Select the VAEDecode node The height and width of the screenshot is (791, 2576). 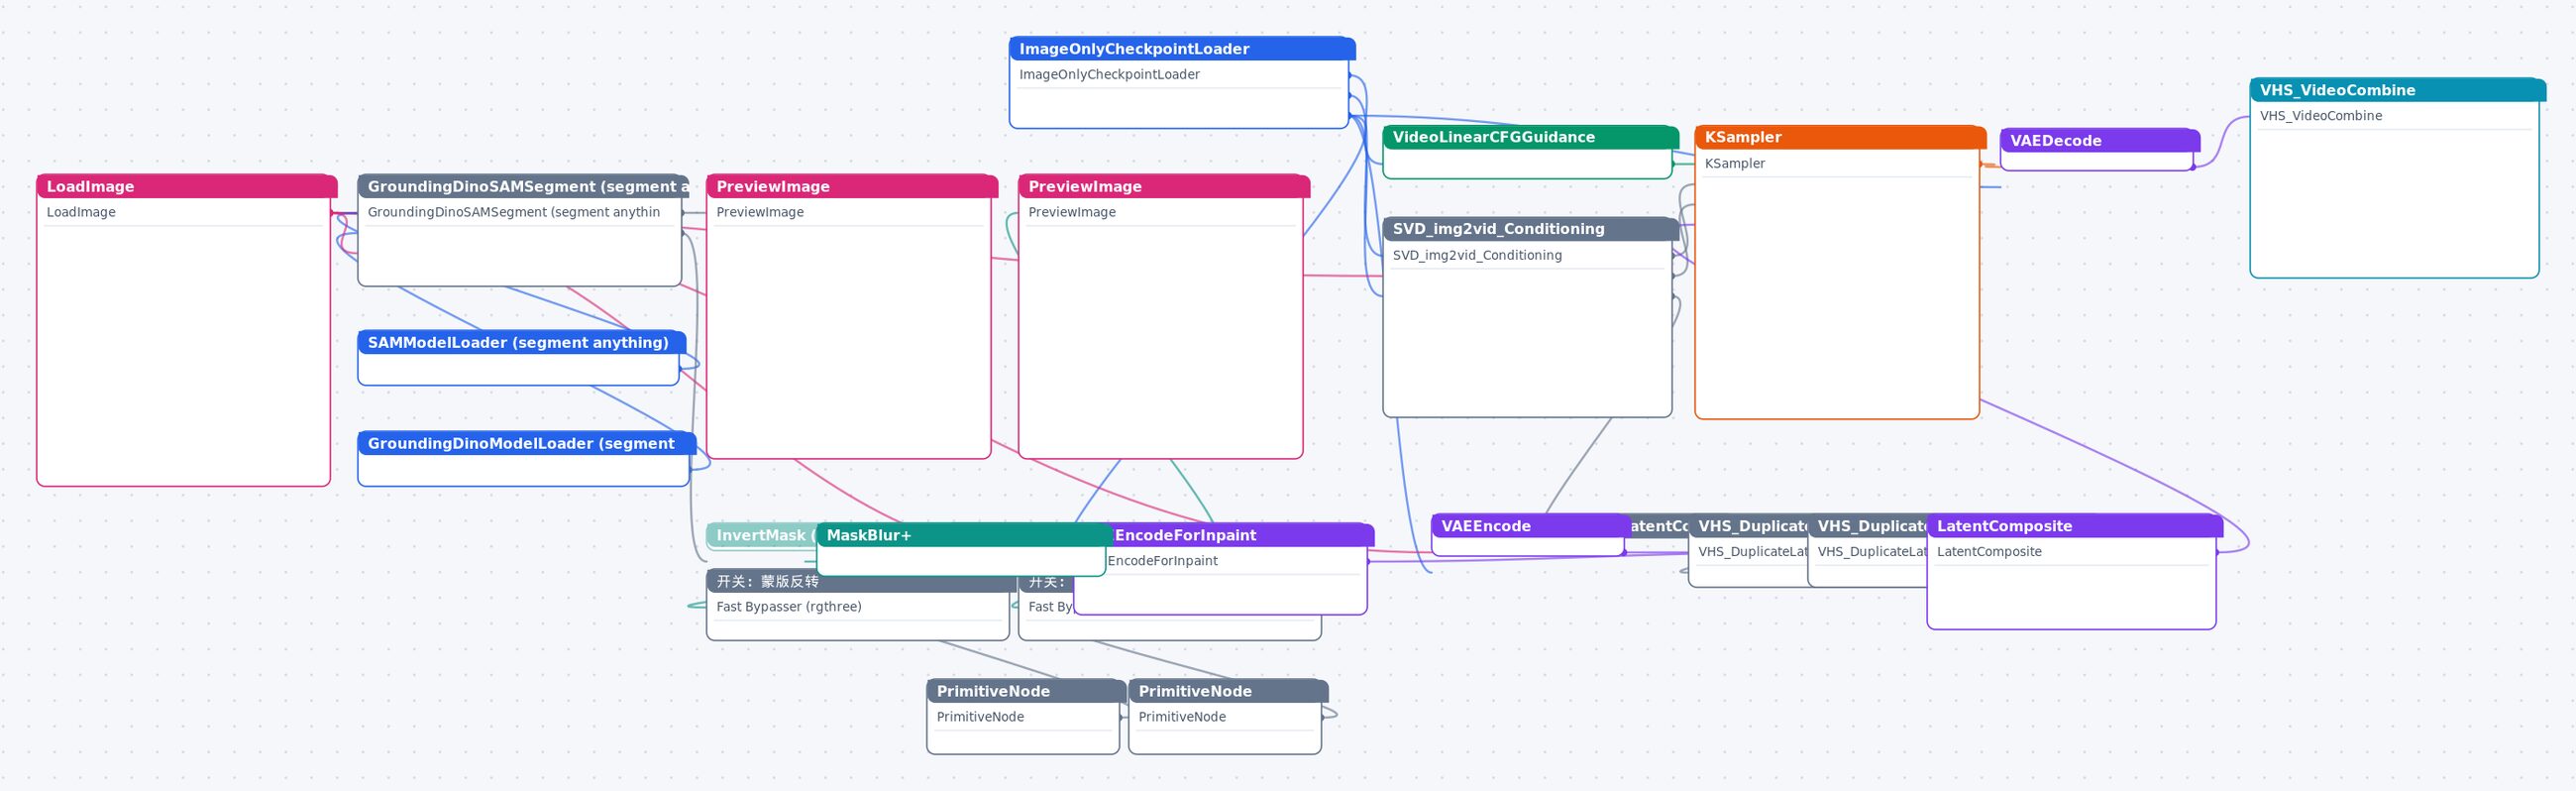(2099, 150)
